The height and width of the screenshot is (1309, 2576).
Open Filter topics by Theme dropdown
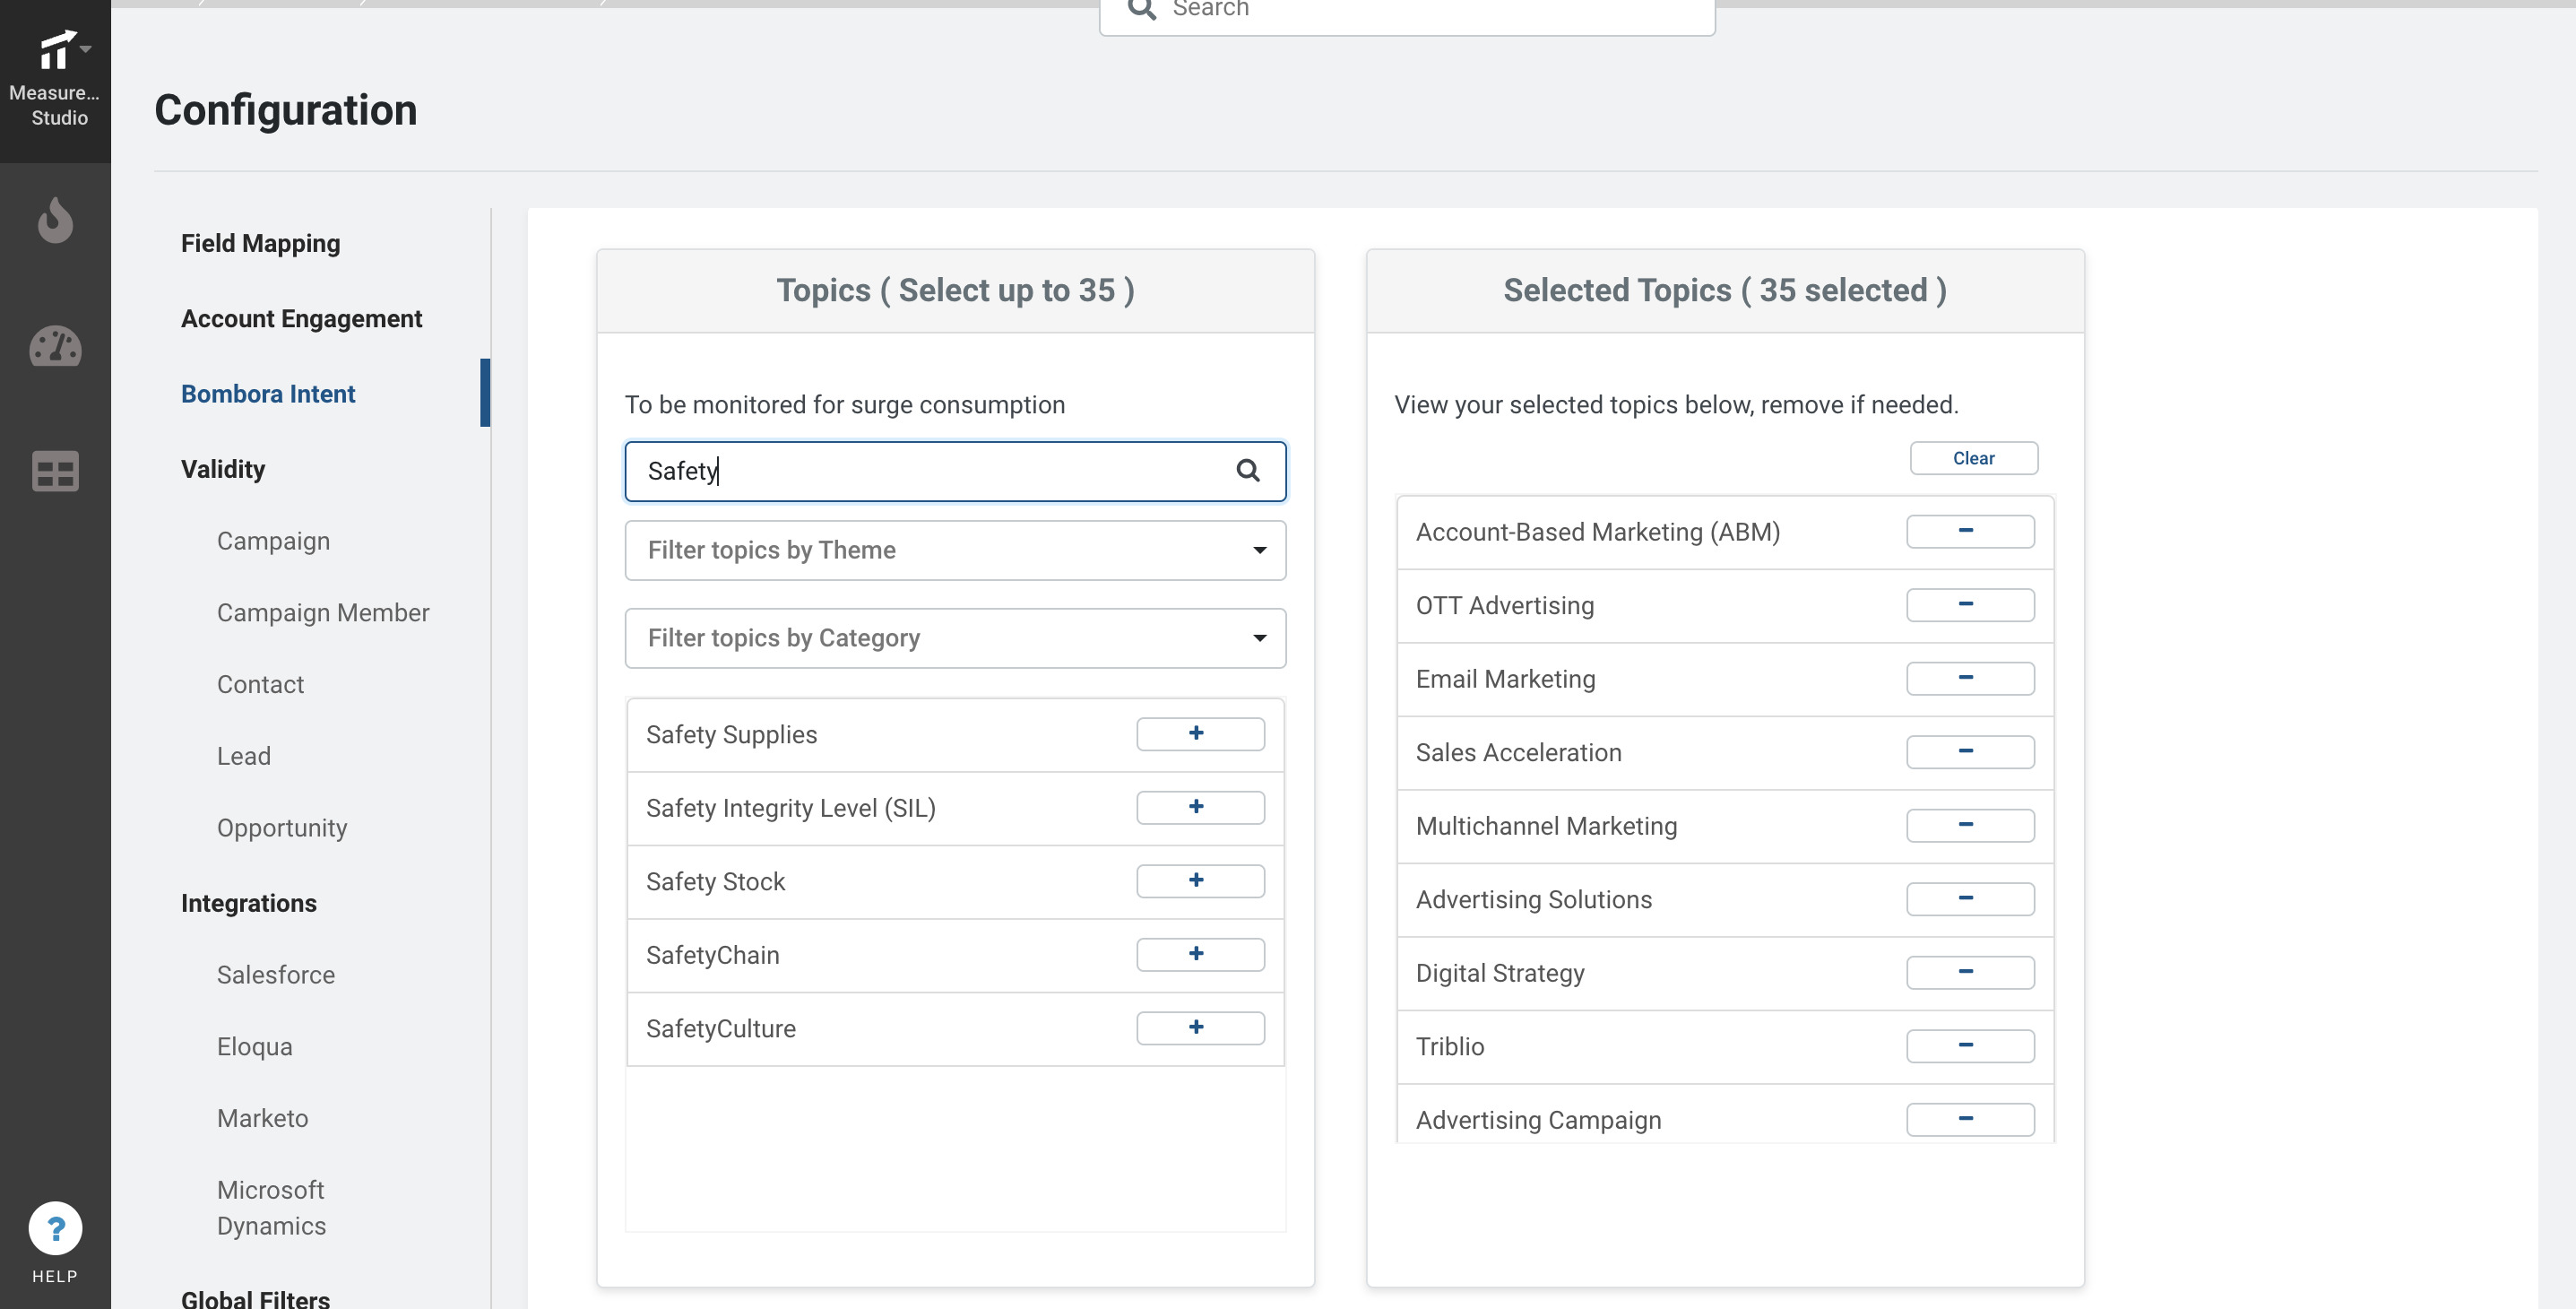coord(955,550)
